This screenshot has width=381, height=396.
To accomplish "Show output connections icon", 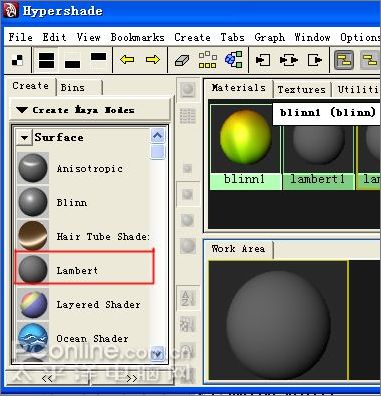I will tap(315, 60).
